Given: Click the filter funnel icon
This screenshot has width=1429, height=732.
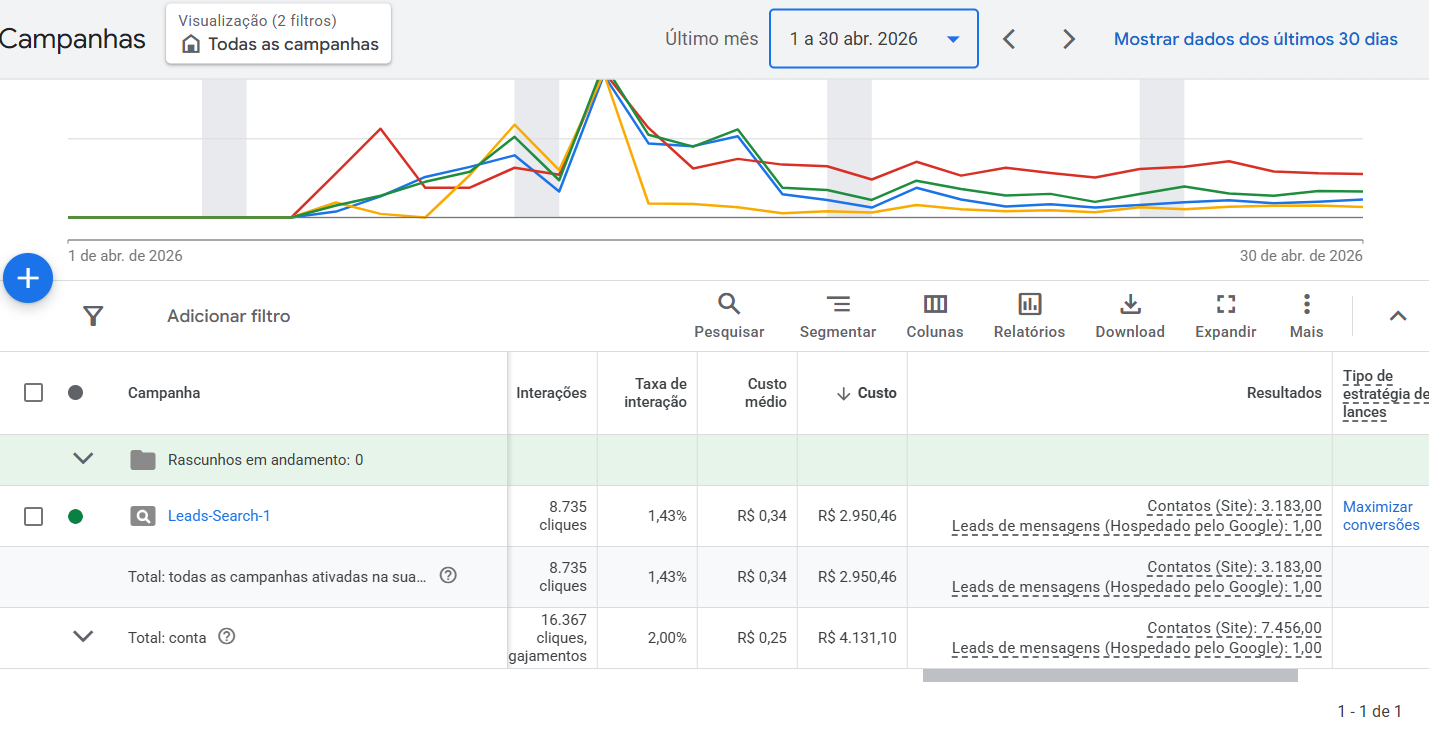Looking at the screenshot, I should coord(93,316).
